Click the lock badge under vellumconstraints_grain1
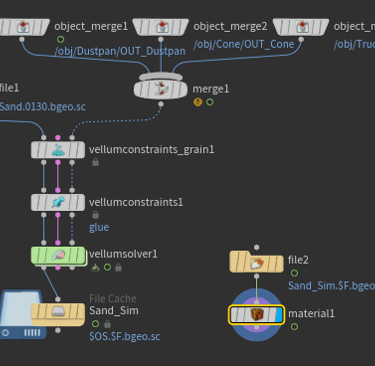The width and height of the screenshot is (375, 366). point(95,162)
